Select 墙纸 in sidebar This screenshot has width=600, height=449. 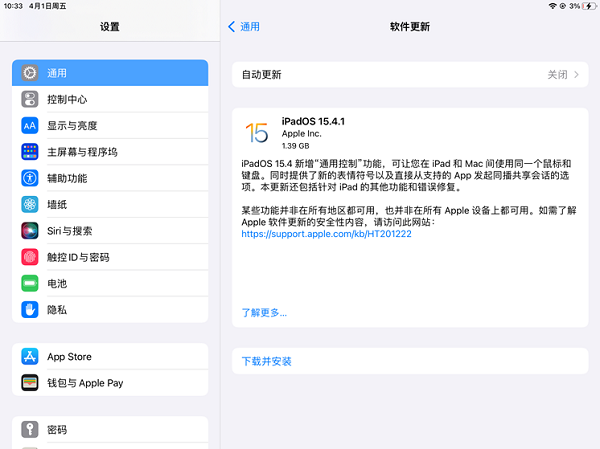[x=110, y=204]
